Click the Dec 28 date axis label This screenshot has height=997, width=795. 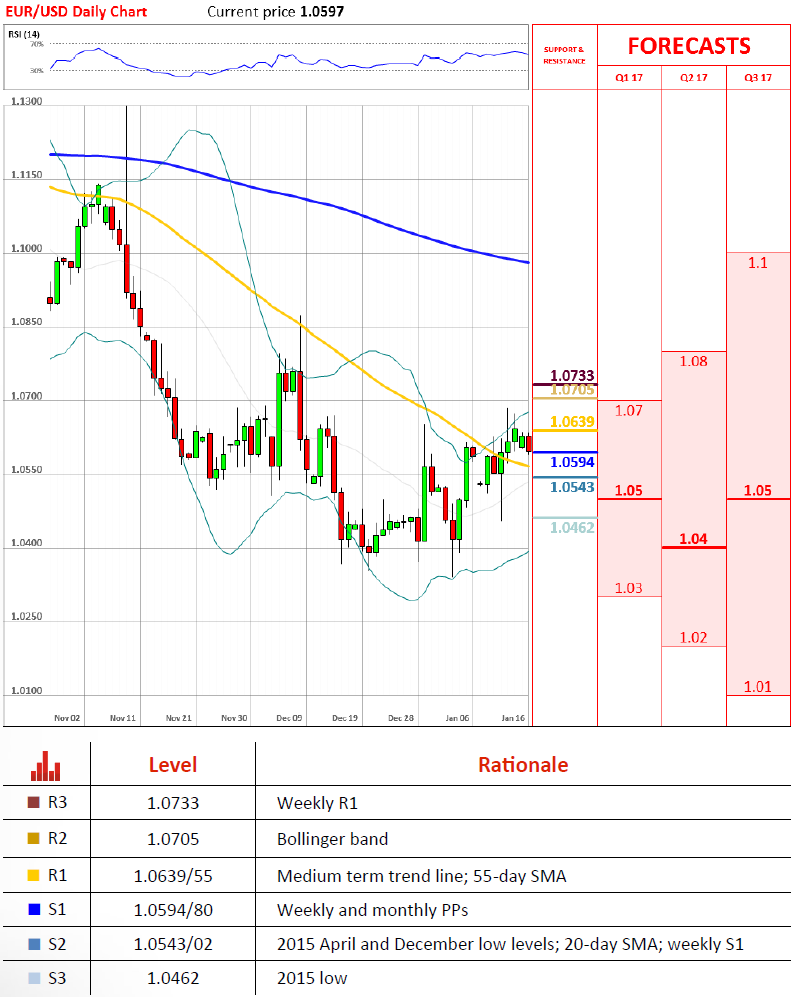(x=401, y=718)
